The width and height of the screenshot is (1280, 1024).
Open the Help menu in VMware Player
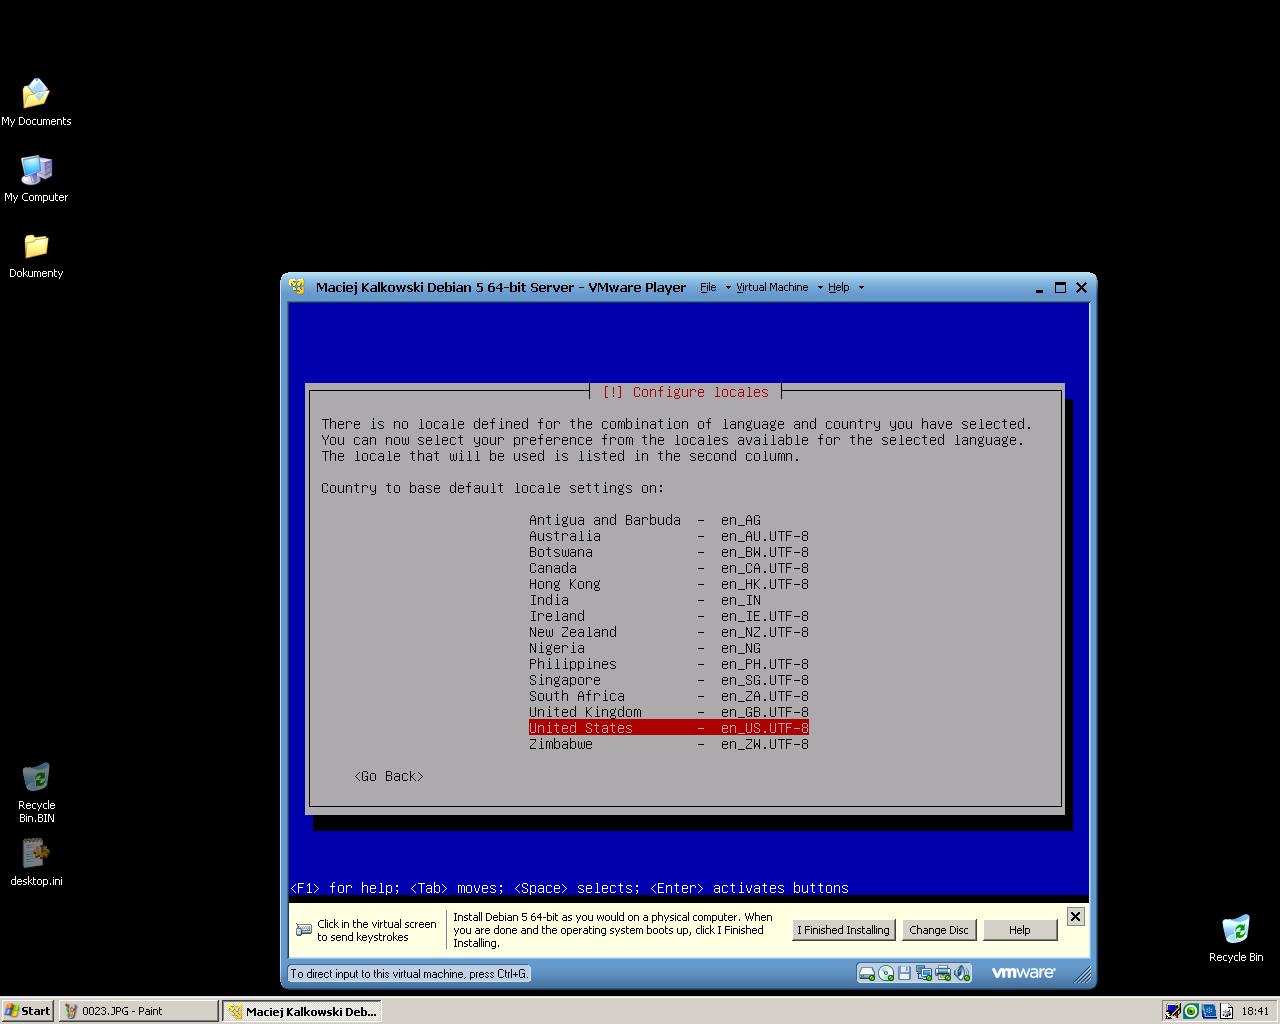tap(838, 287)
